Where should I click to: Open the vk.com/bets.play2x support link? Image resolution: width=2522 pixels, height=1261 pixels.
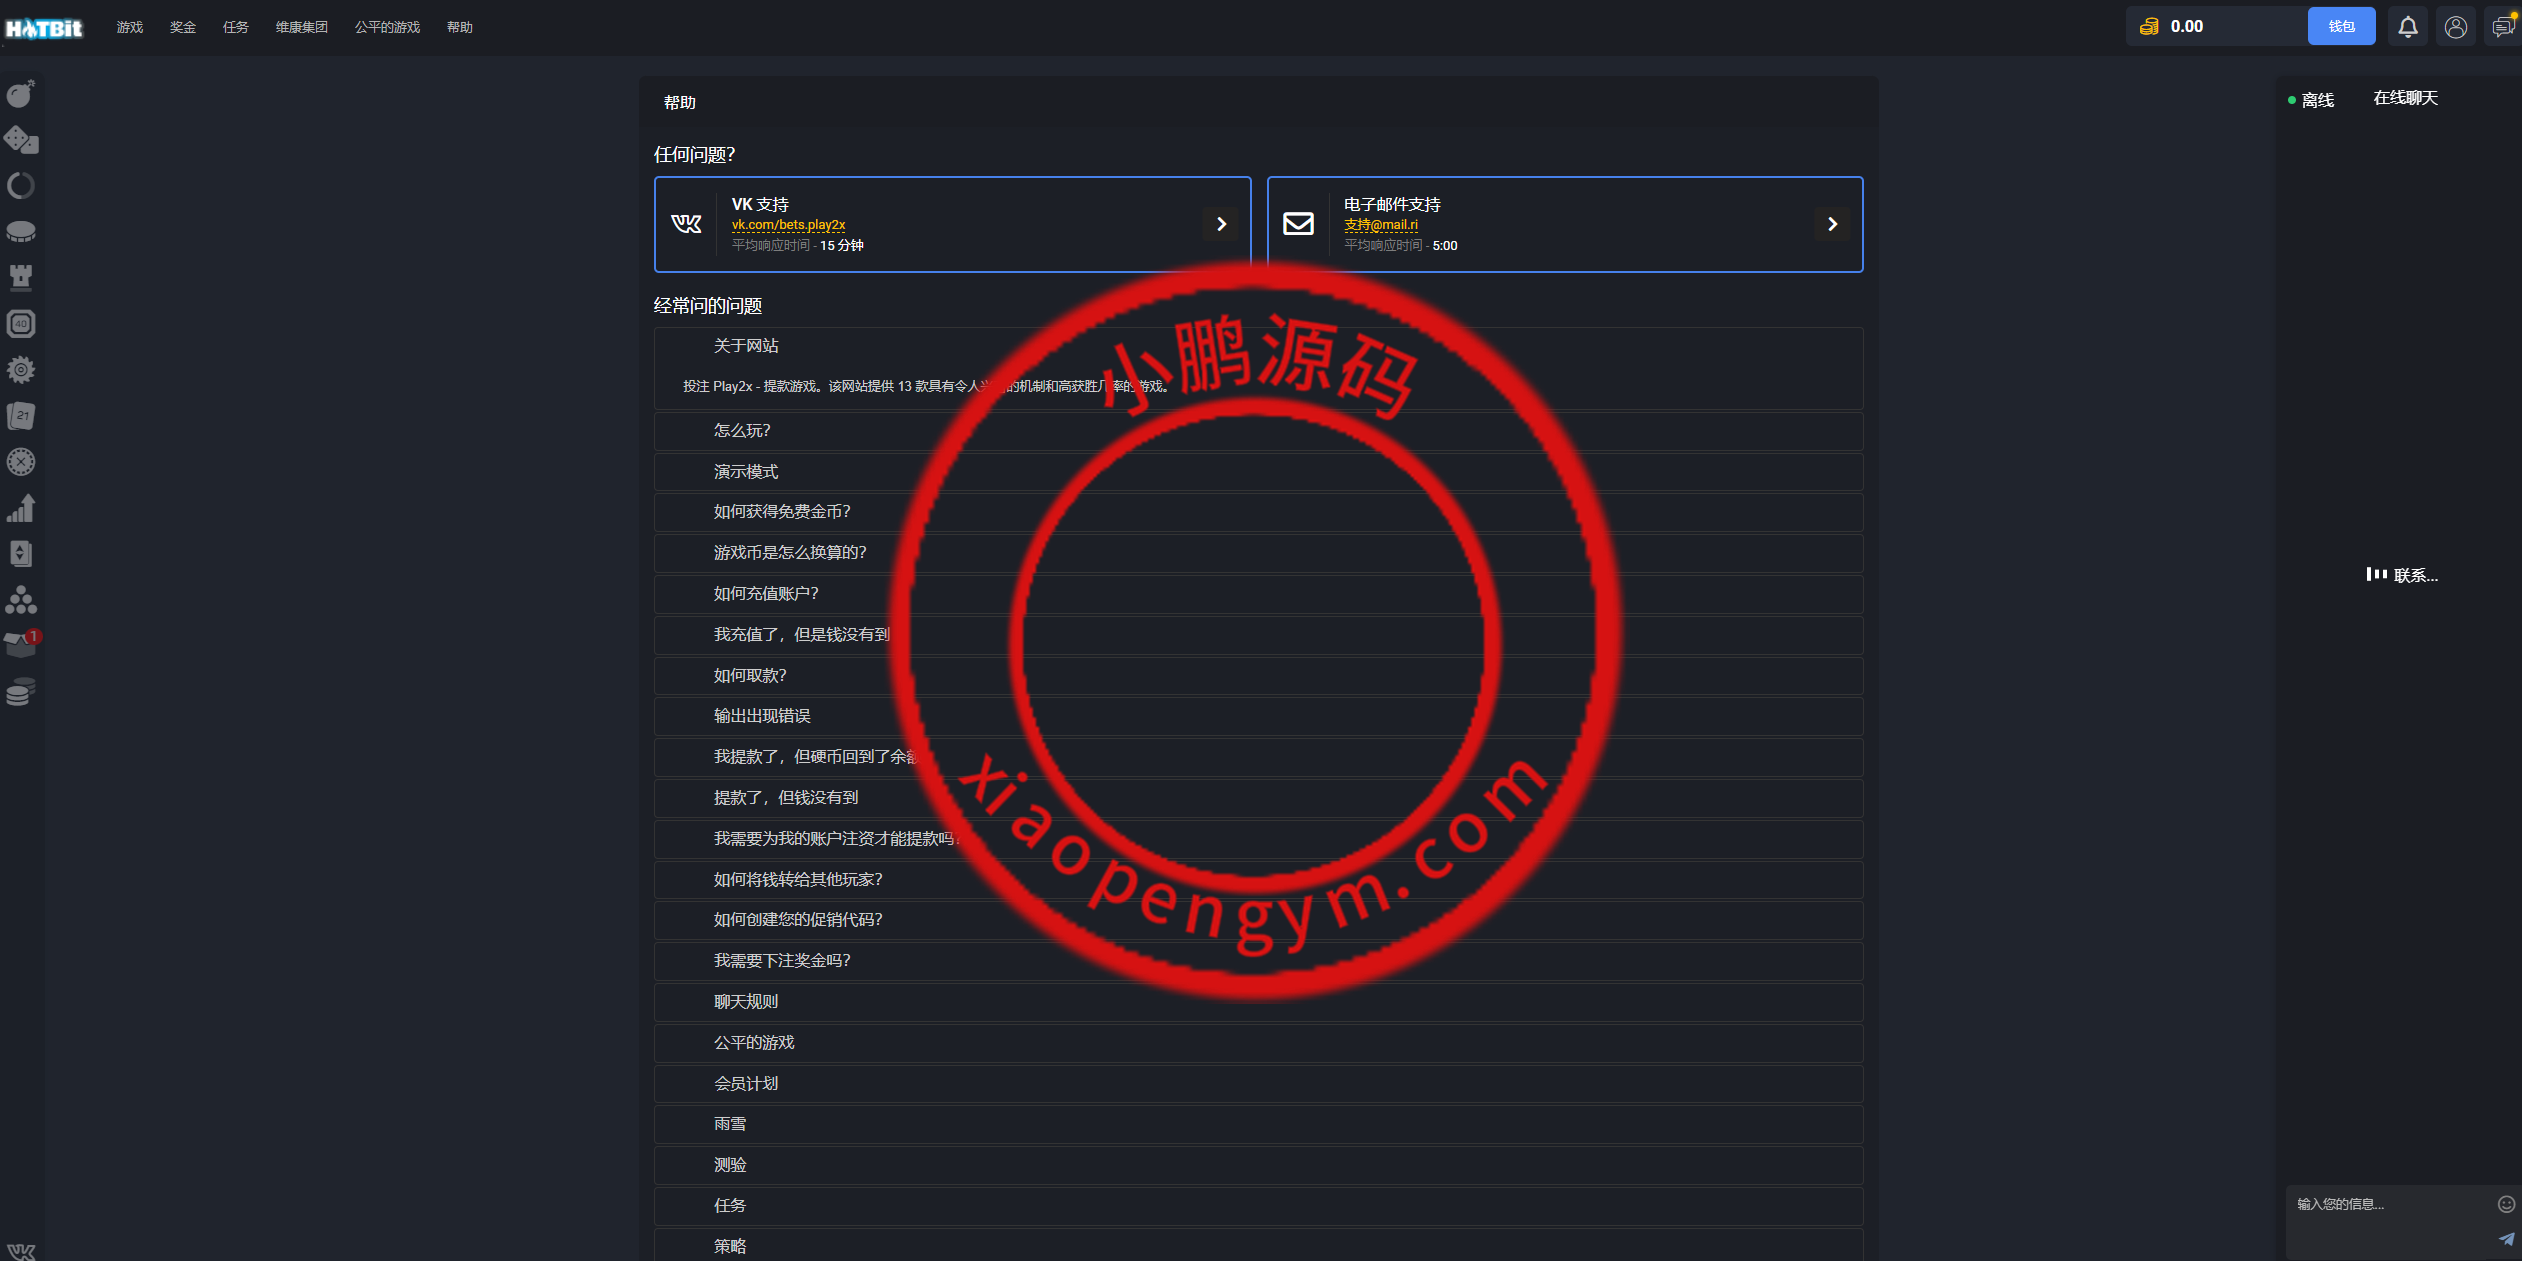point(786,225)
